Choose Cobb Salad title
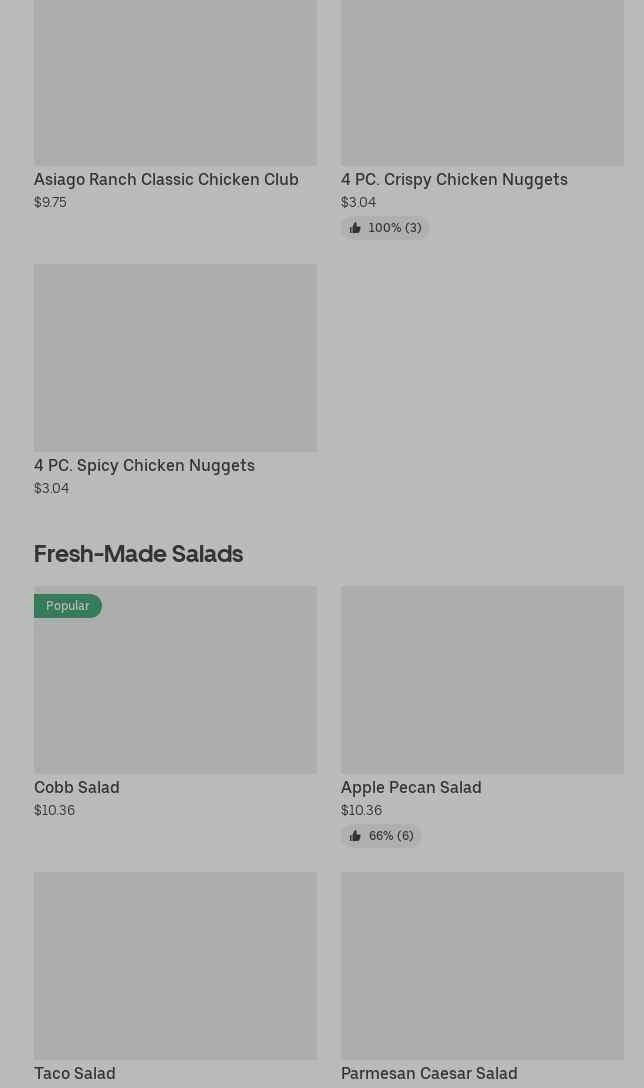The height and width of the screenshot is (1088, 644). click(x=76, y=788)
